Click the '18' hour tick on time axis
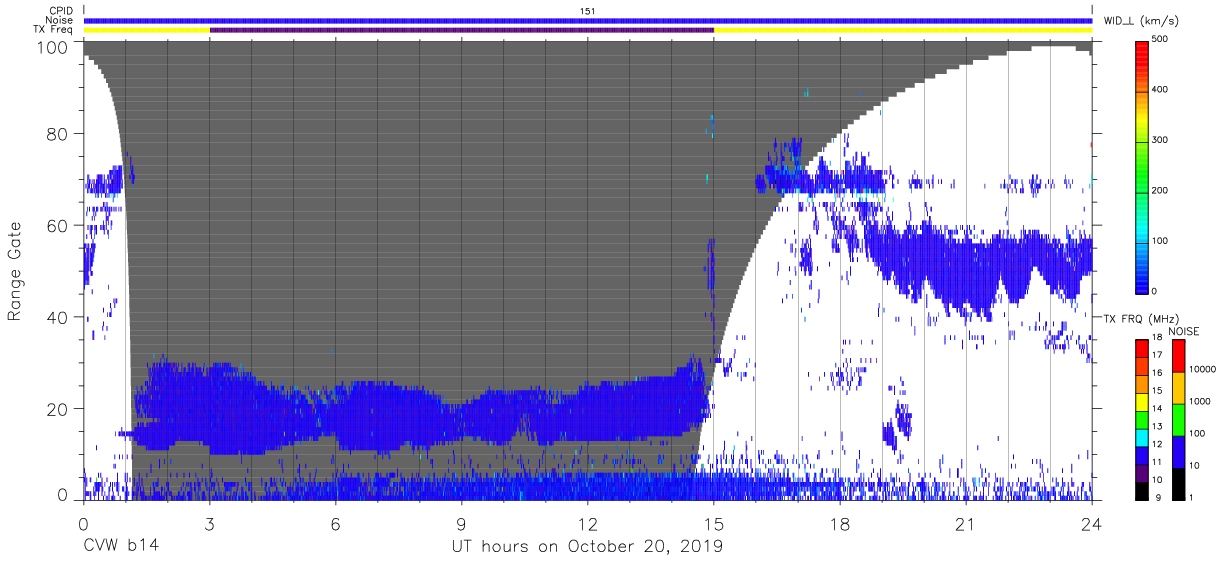This screenshot has width=1228, height=567. 840,523
